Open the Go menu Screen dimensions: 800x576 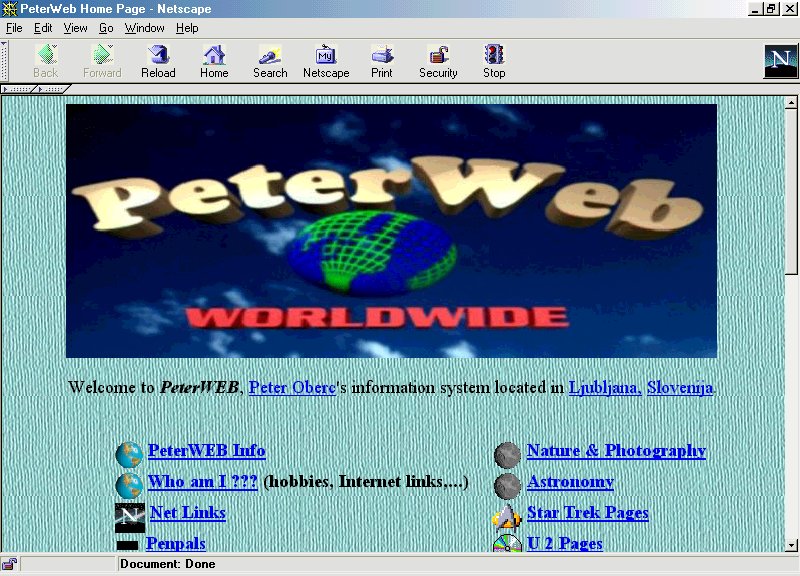click(x=106, y=28)
